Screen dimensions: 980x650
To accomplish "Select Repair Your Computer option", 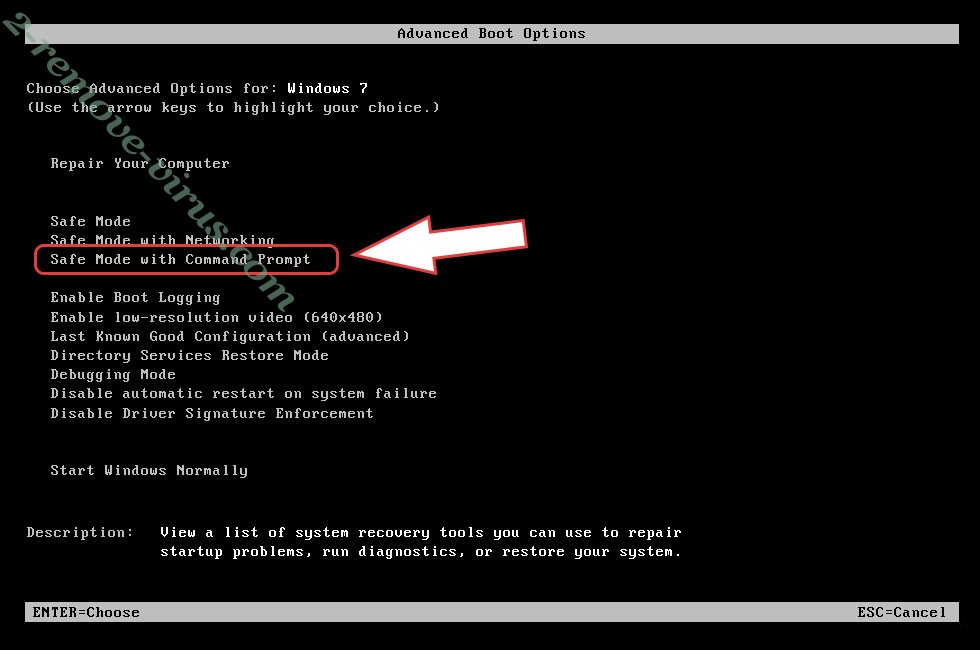I will tap(140, 164).
